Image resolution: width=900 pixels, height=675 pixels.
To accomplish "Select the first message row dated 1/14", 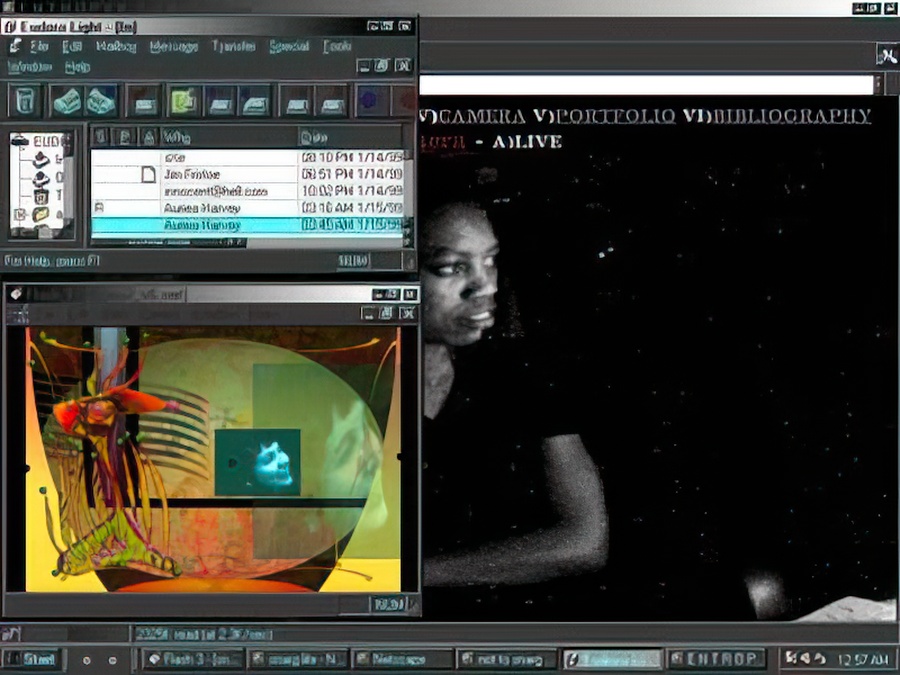I will tap(247, 157).
